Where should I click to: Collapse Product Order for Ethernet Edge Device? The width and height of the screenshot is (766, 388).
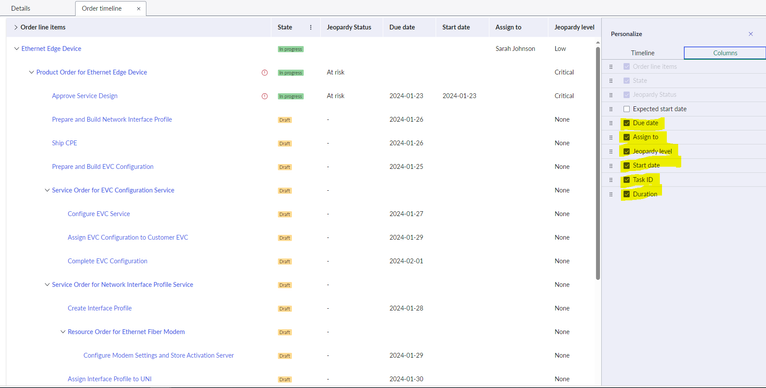tap(31, 72)
